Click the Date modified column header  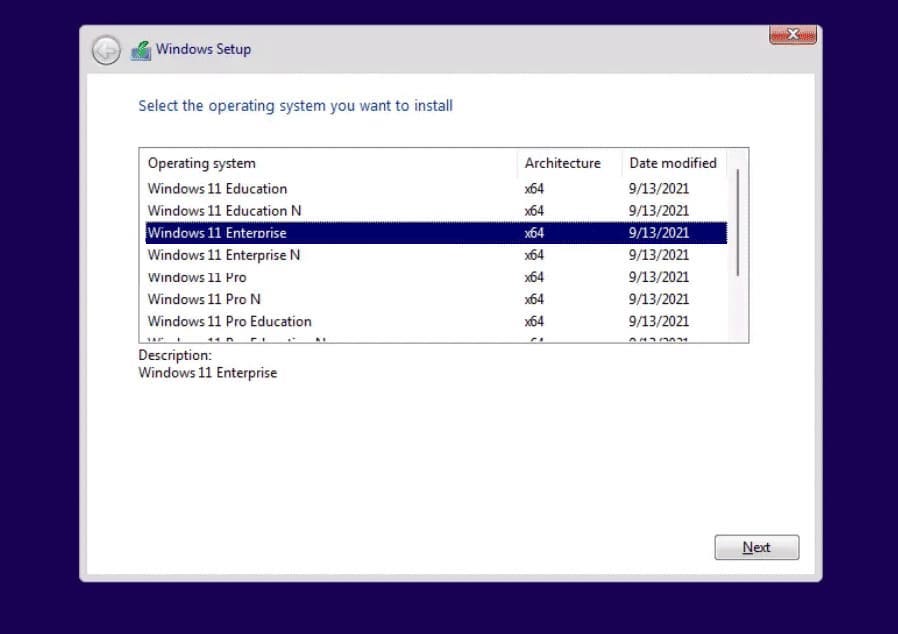pyautogui.click(x=672, y=163)
